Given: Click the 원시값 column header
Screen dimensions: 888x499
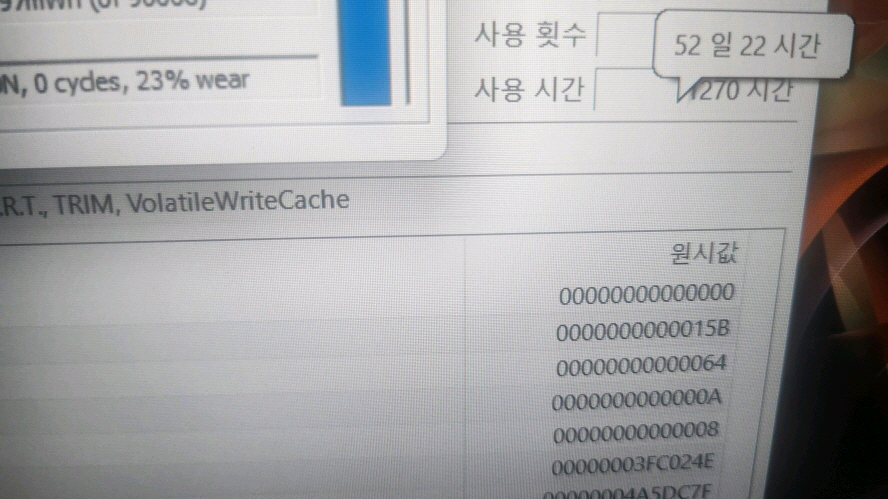Looking at the screenshot, I should click(x=703, y=253).
